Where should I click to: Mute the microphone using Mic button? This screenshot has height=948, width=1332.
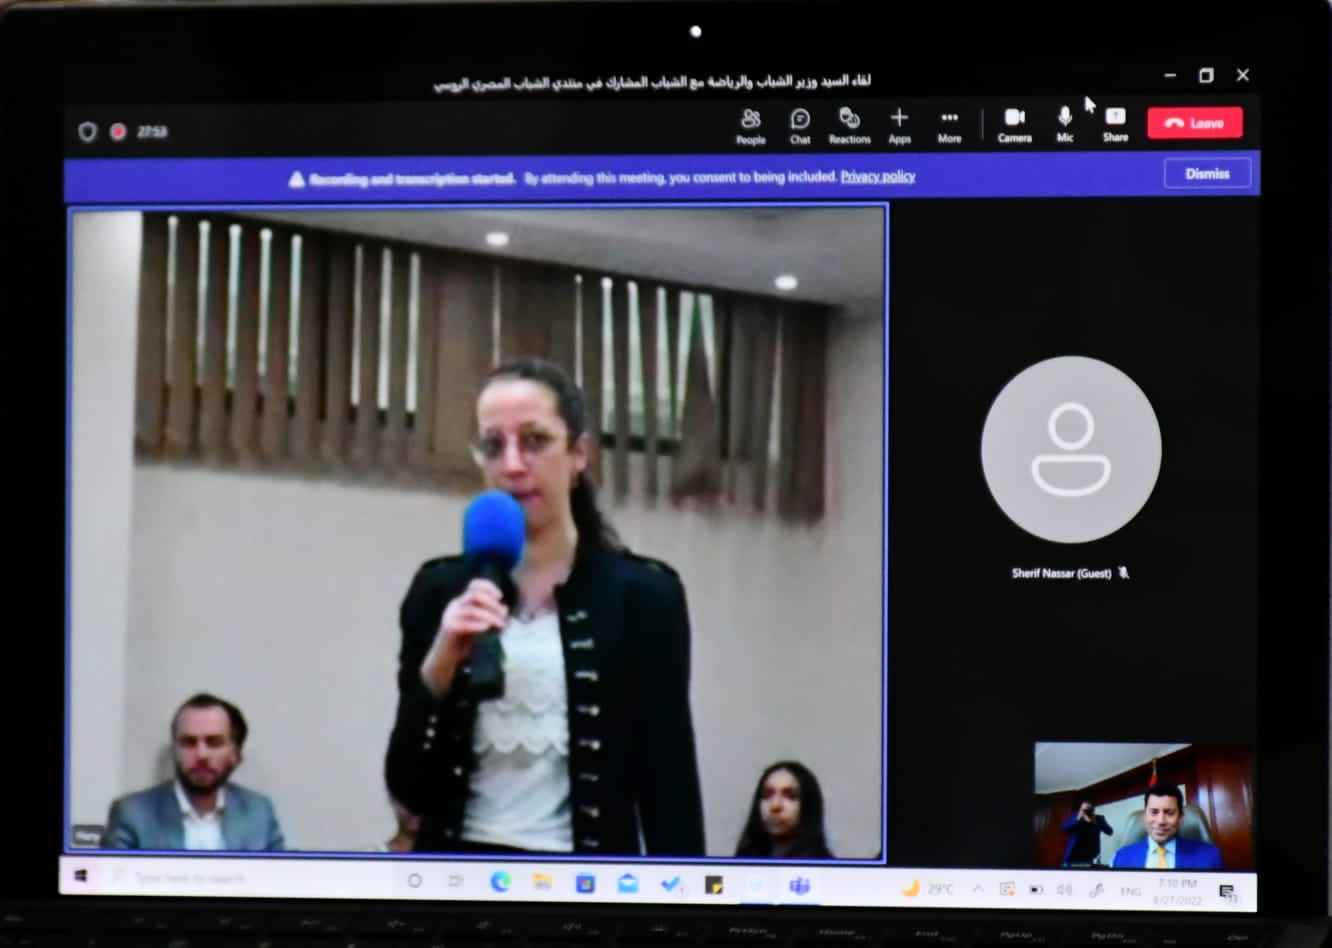tap(1065, 124)
